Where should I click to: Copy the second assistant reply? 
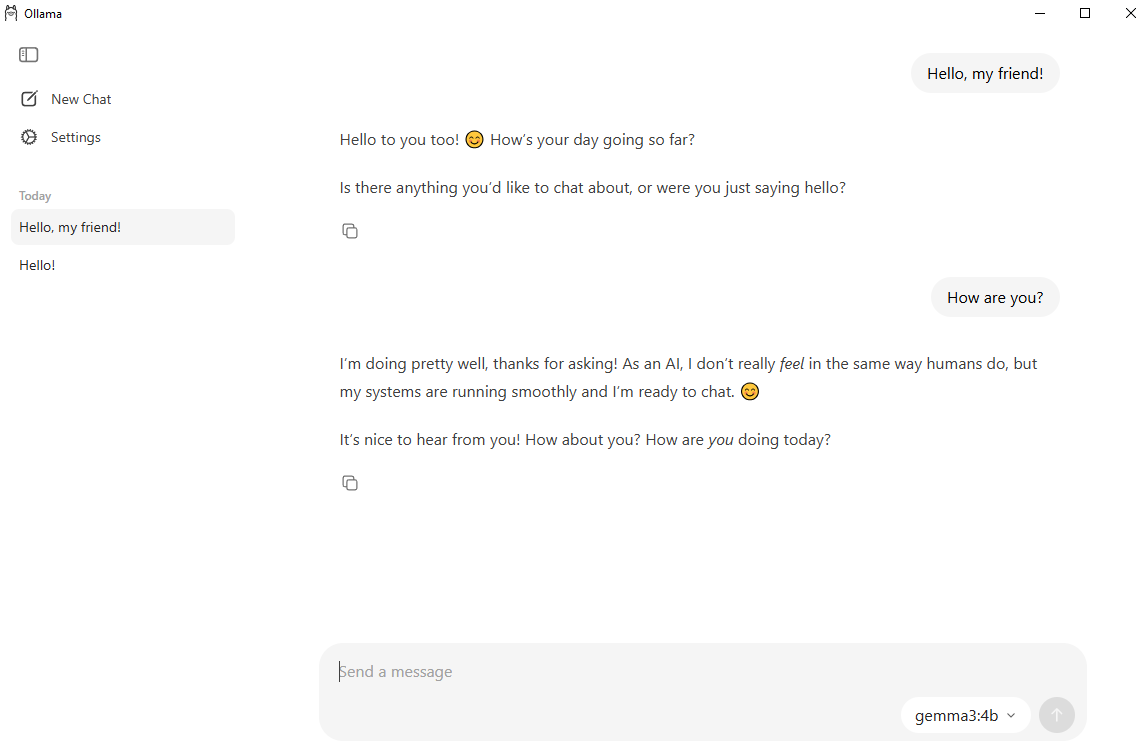point(350,483)
